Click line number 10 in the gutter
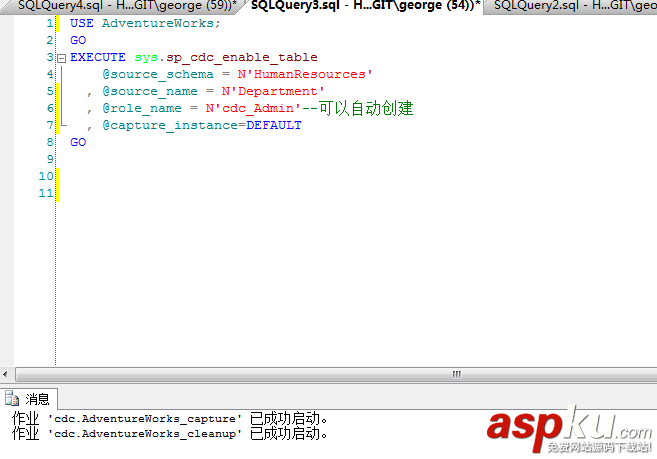This screenshot has height=459, width=657. [x=46, y=176]
